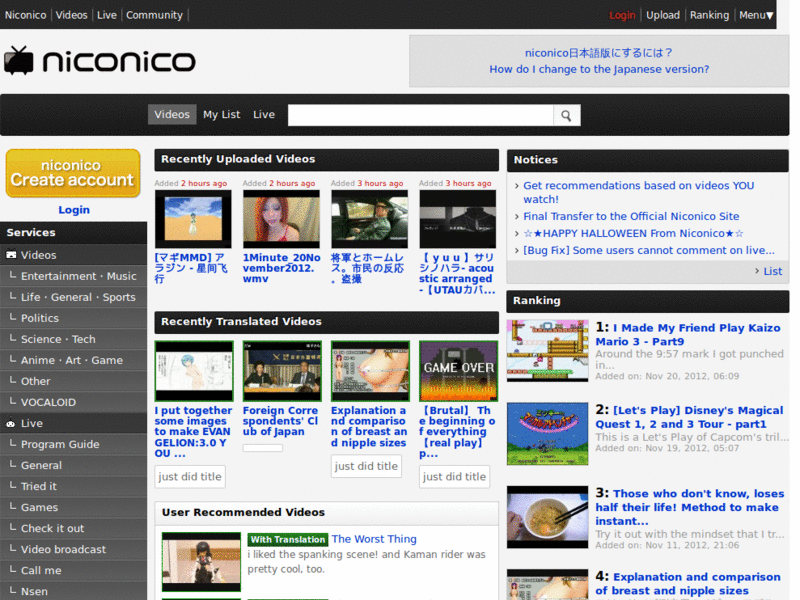Open the 1Minute_20November2012.wmv thumbnail
800x600 pixels.
tap(281, 219)
